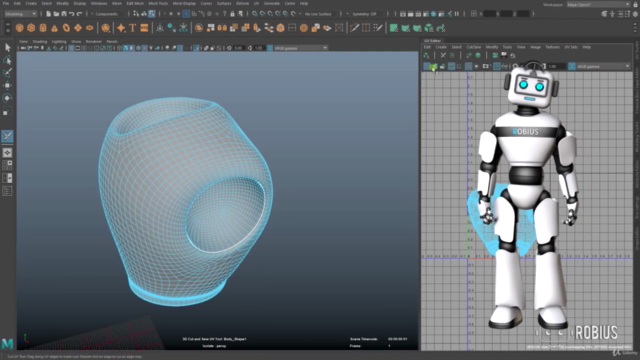Open UV Editor sRGB gamma dropdown
This screenshot has width=640, height=360.
(603, 66)
